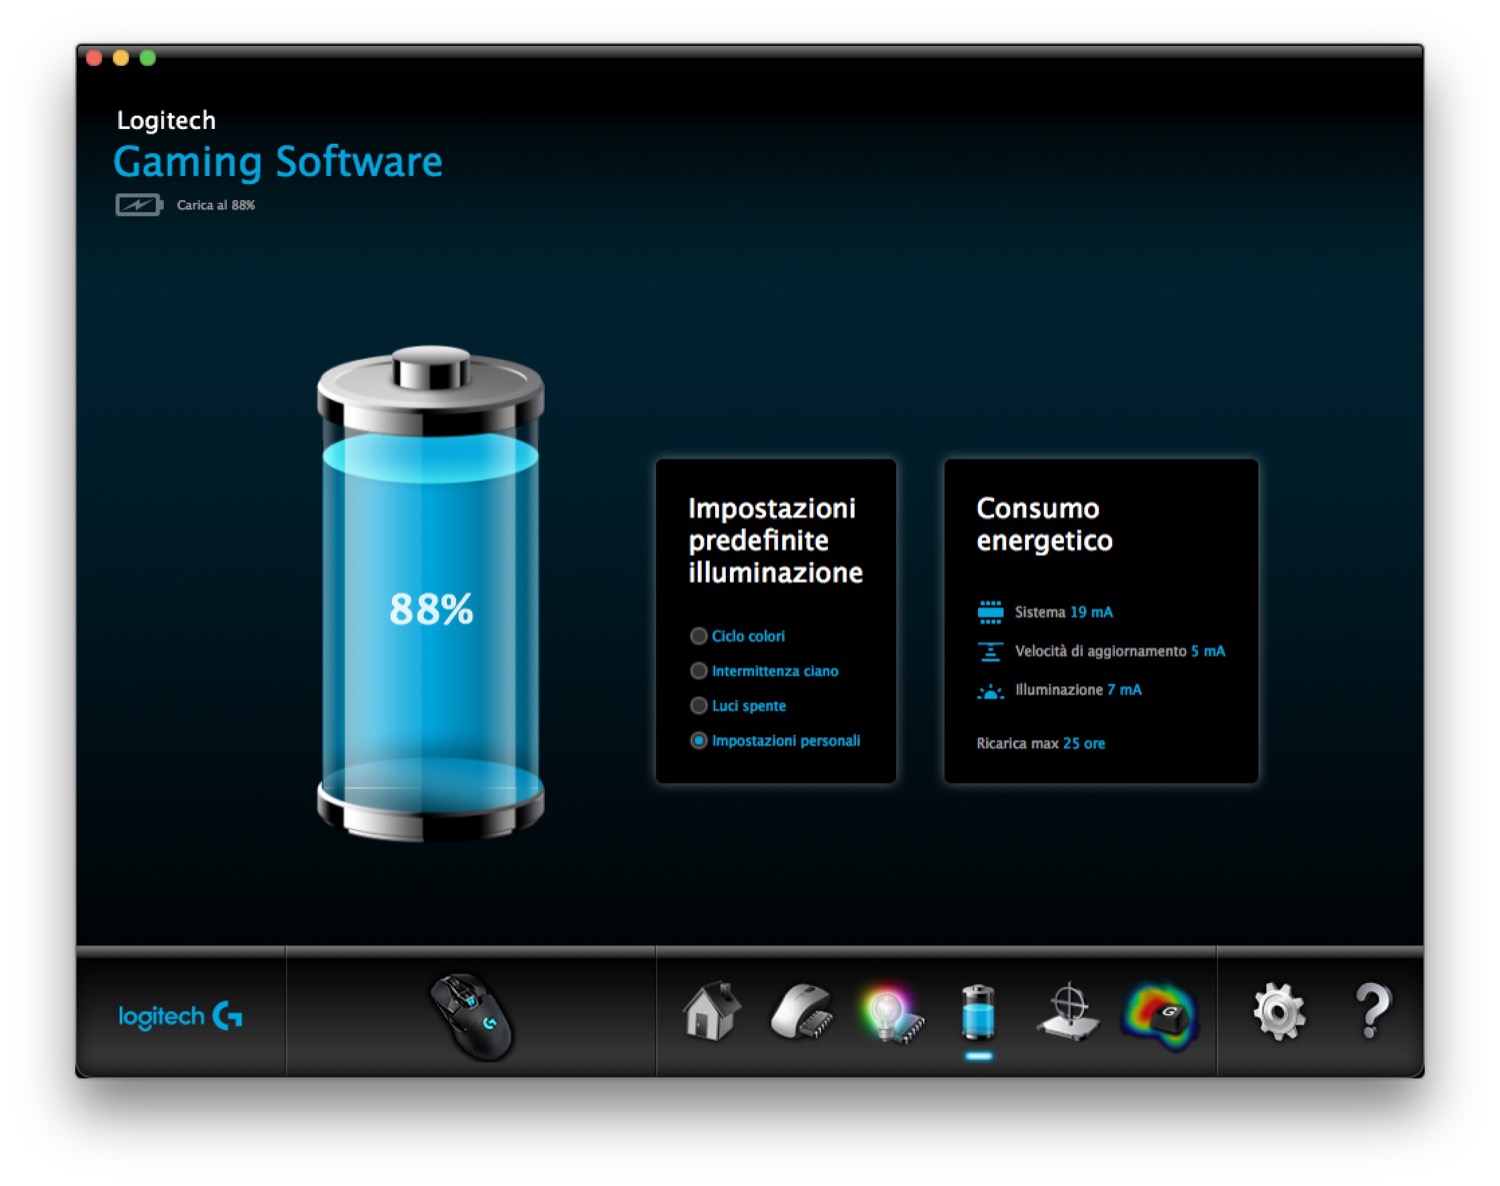The height and width of the screenshot is (1186, 1500).
Task: Select the Intermittenza ciano radio button
Action: click(x=699, y=671)
